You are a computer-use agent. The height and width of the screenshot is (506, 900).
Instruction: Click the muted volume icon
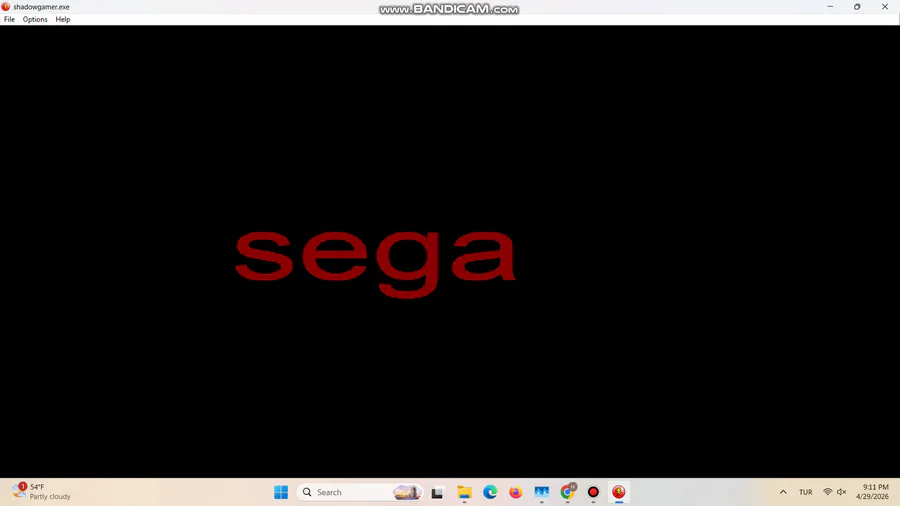[x=842, y=492]
